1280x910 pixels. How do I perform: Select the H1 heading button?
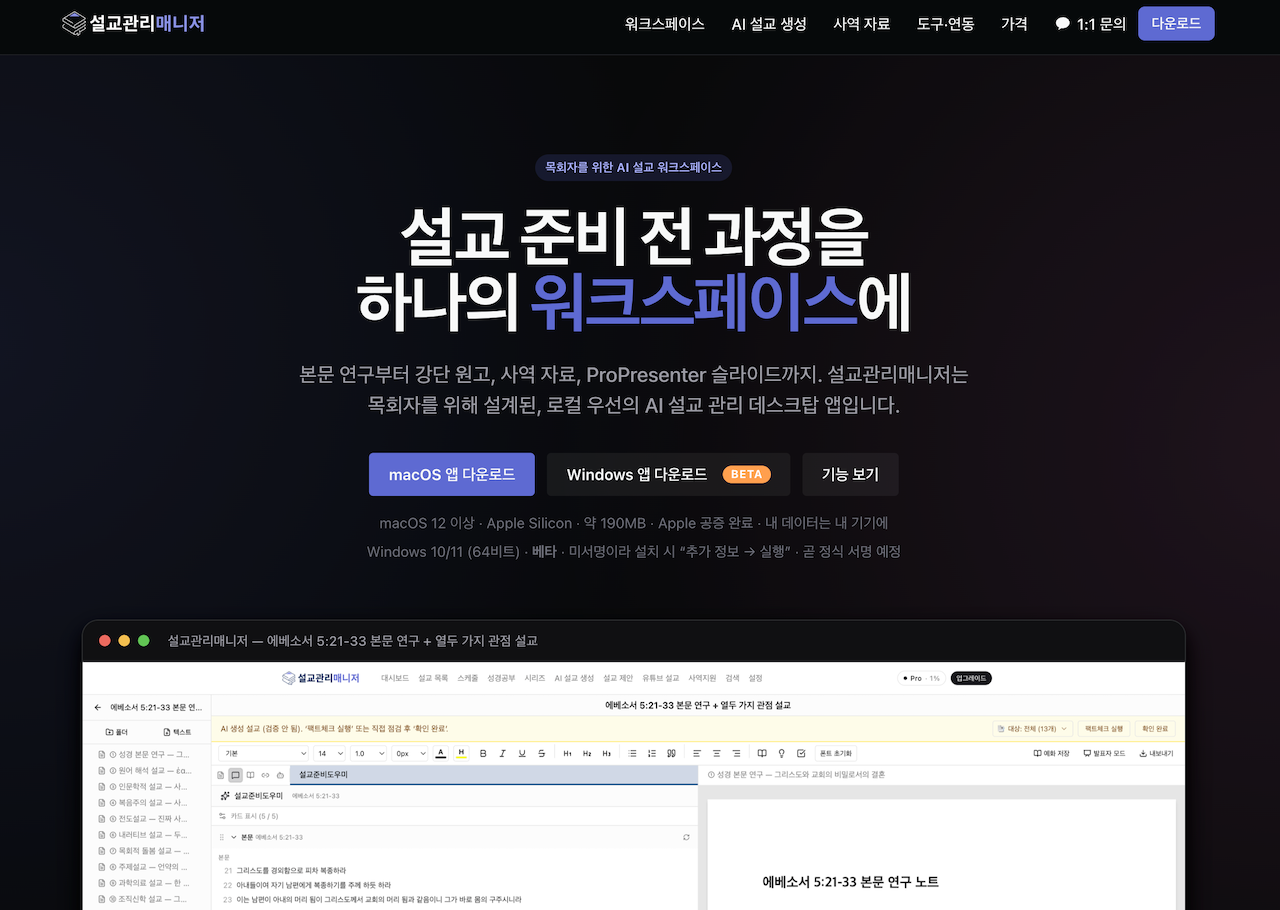click(568, 753)
